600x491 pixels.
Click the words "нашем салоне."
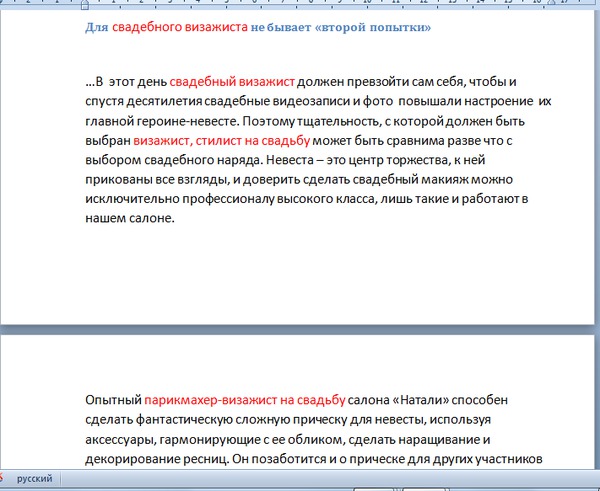click(x=130, y=218)
